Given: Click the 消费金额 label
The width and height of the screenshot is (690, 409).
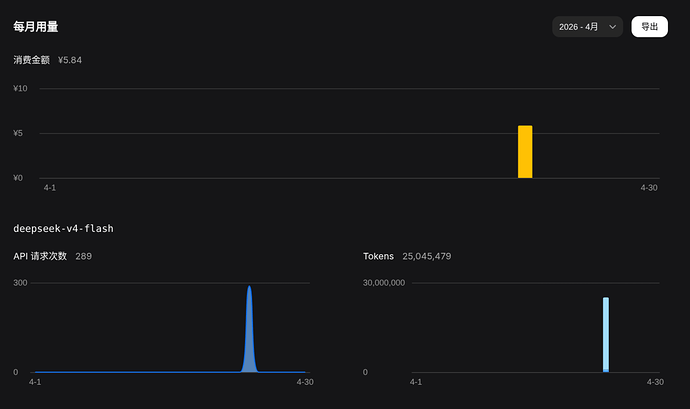Looking at the screenshot, I should tap(31, 60).
